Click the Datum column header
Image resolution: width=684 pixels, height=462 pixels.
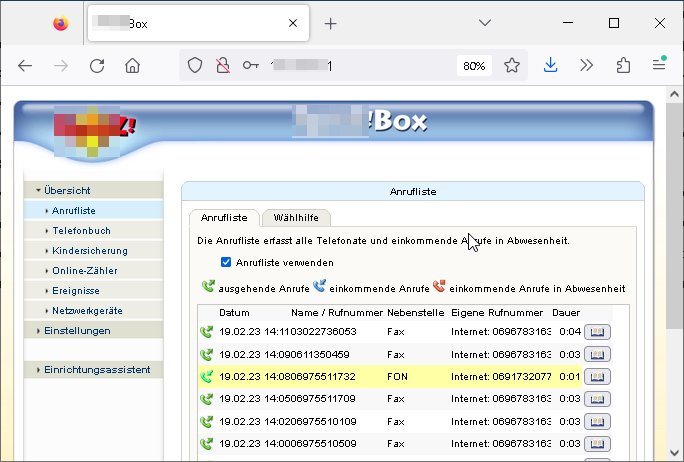click(234, 313)
